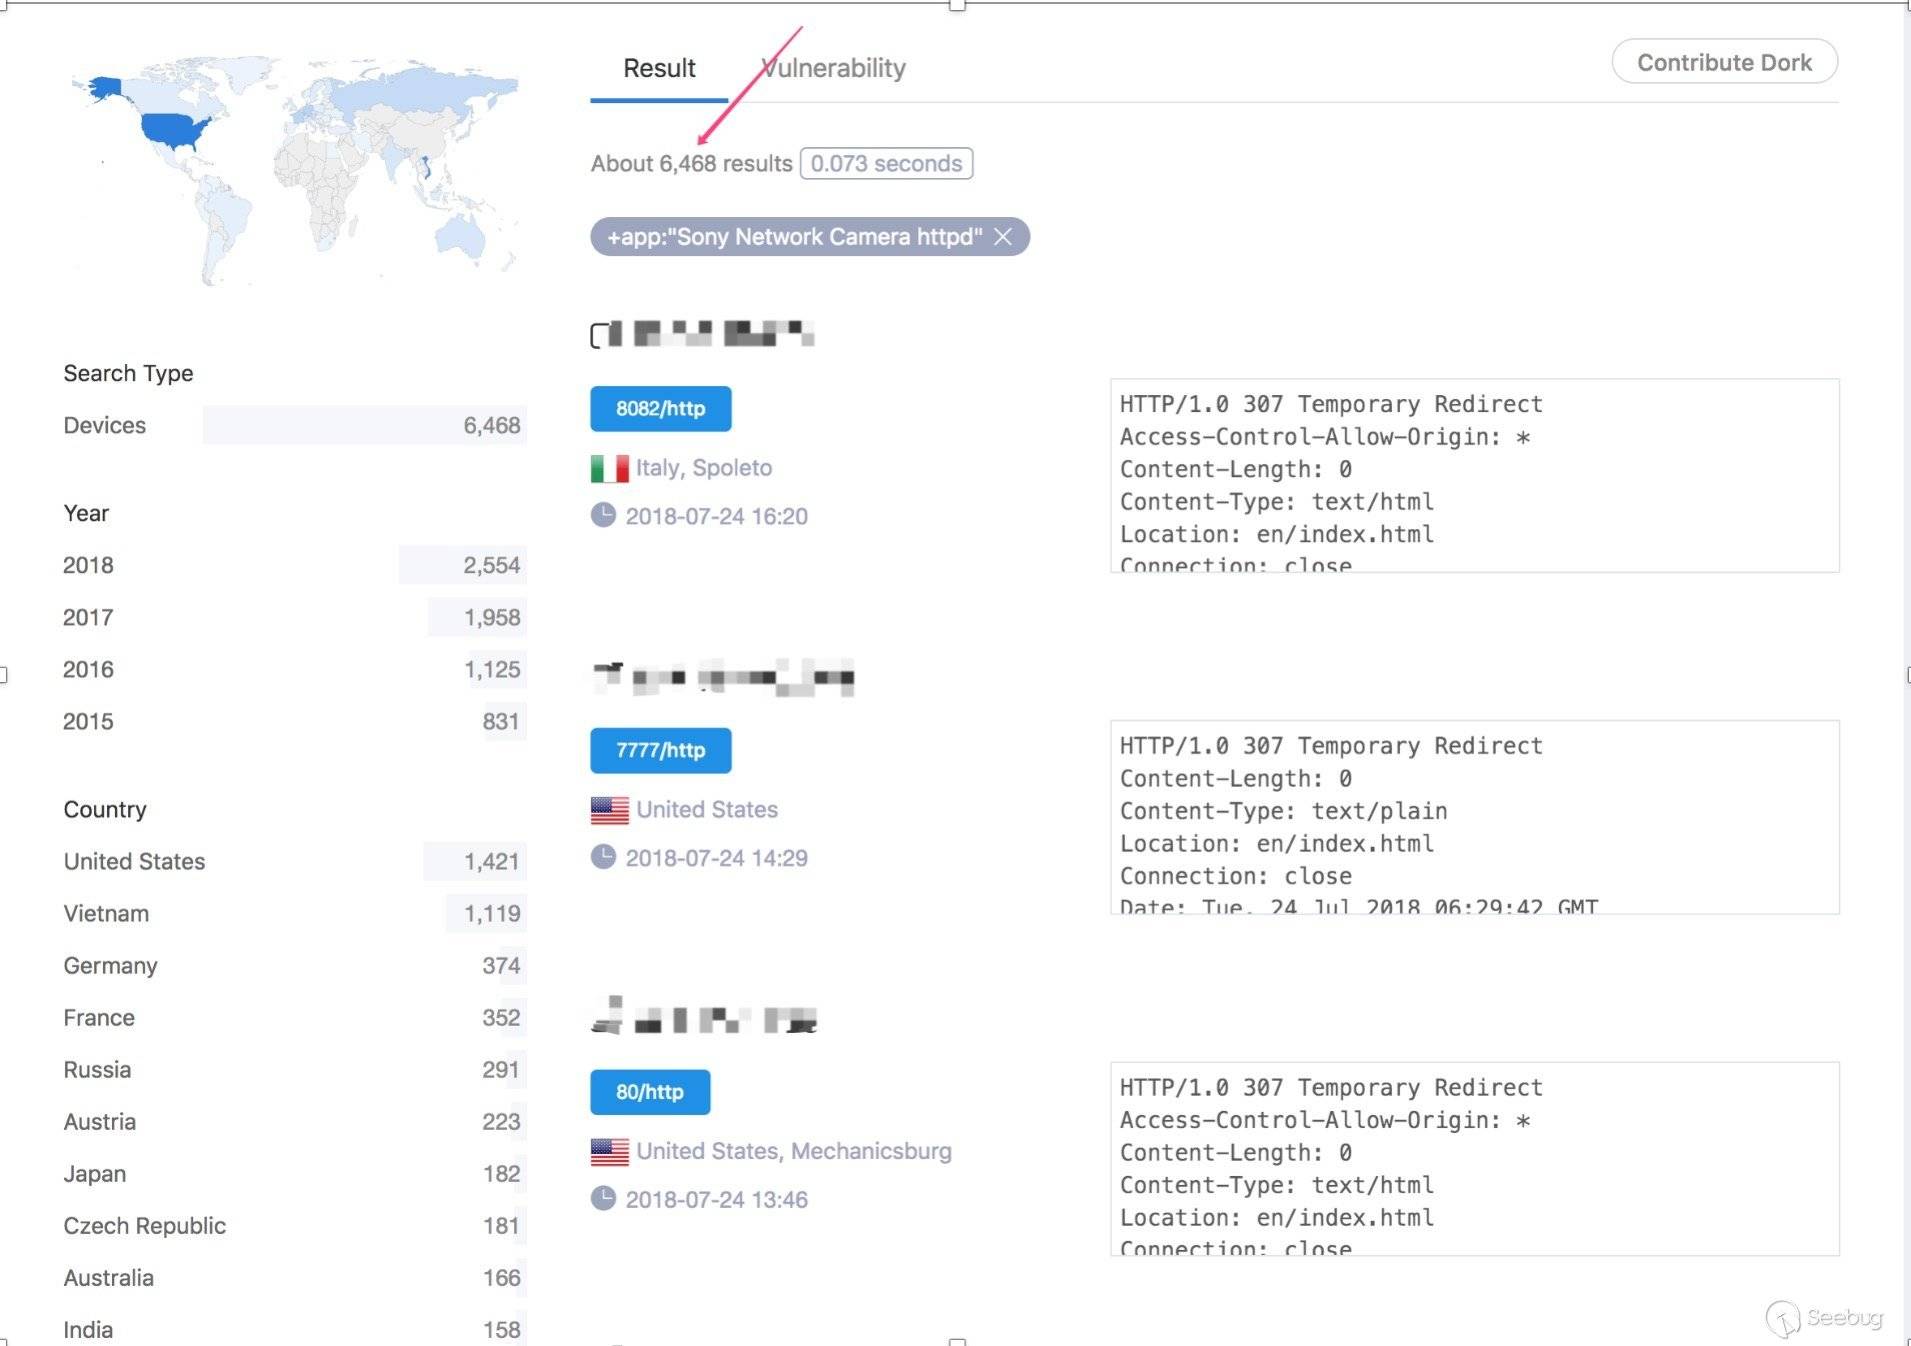Open the 8082/http port badge
This screenshot has width=1911, height=1346.
660,409
